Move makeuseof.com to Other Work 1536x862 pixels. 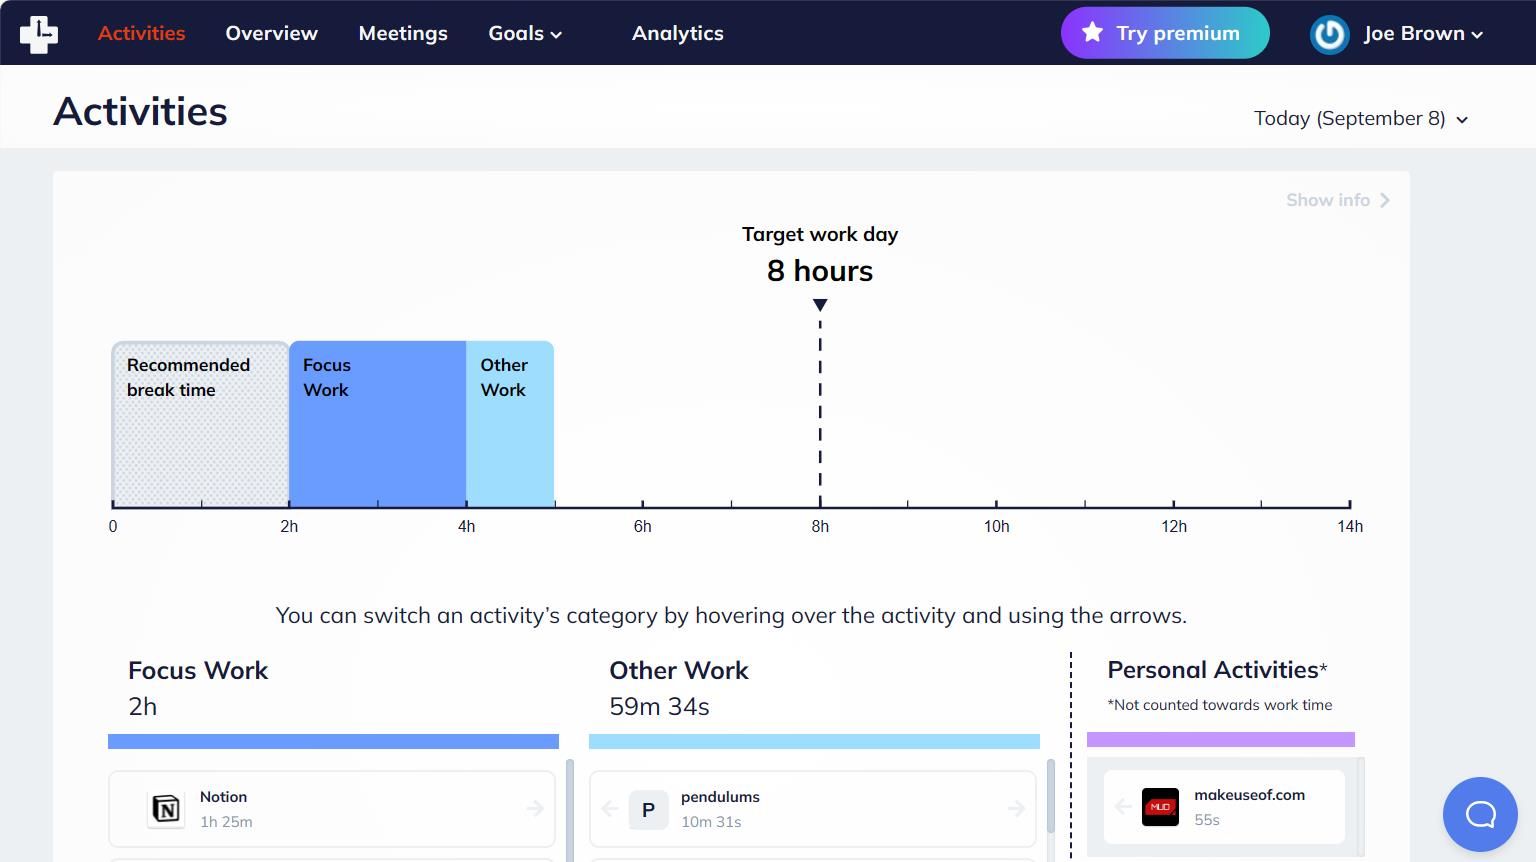point(1123,806)
